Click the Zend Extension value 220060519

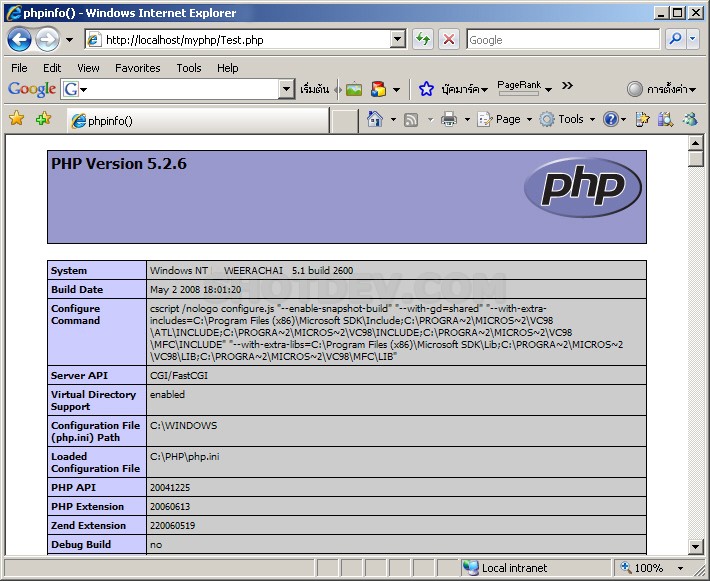[173, 526]
